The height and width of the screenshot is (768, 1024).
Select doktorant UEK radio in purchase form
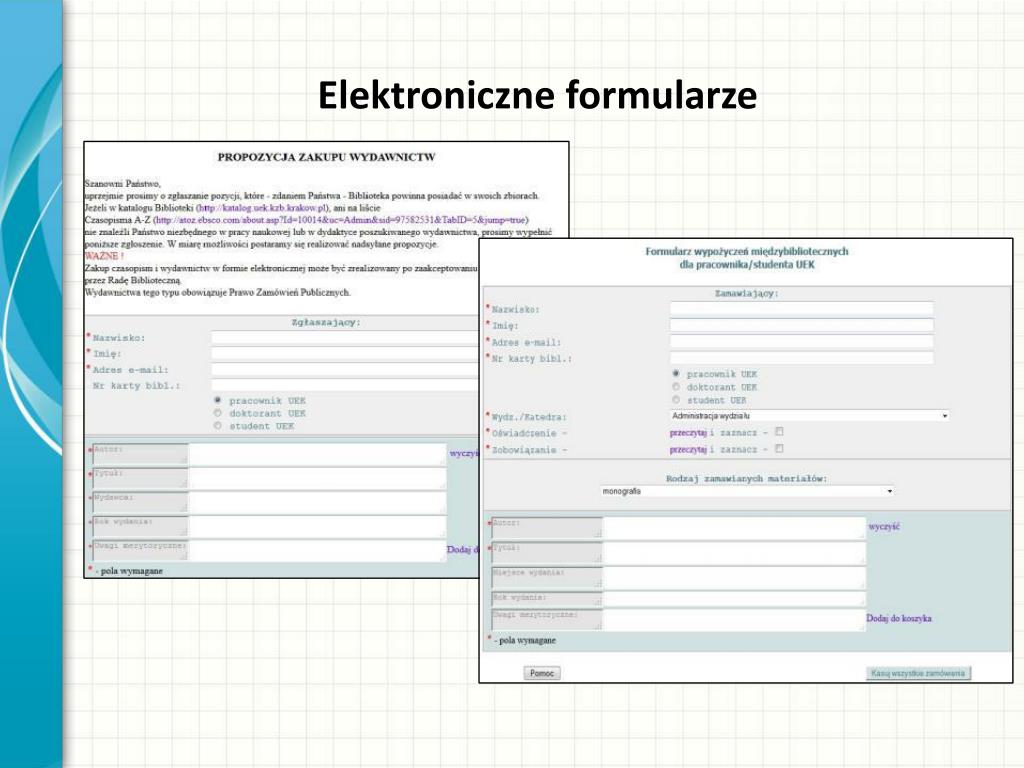pos(217,413)
